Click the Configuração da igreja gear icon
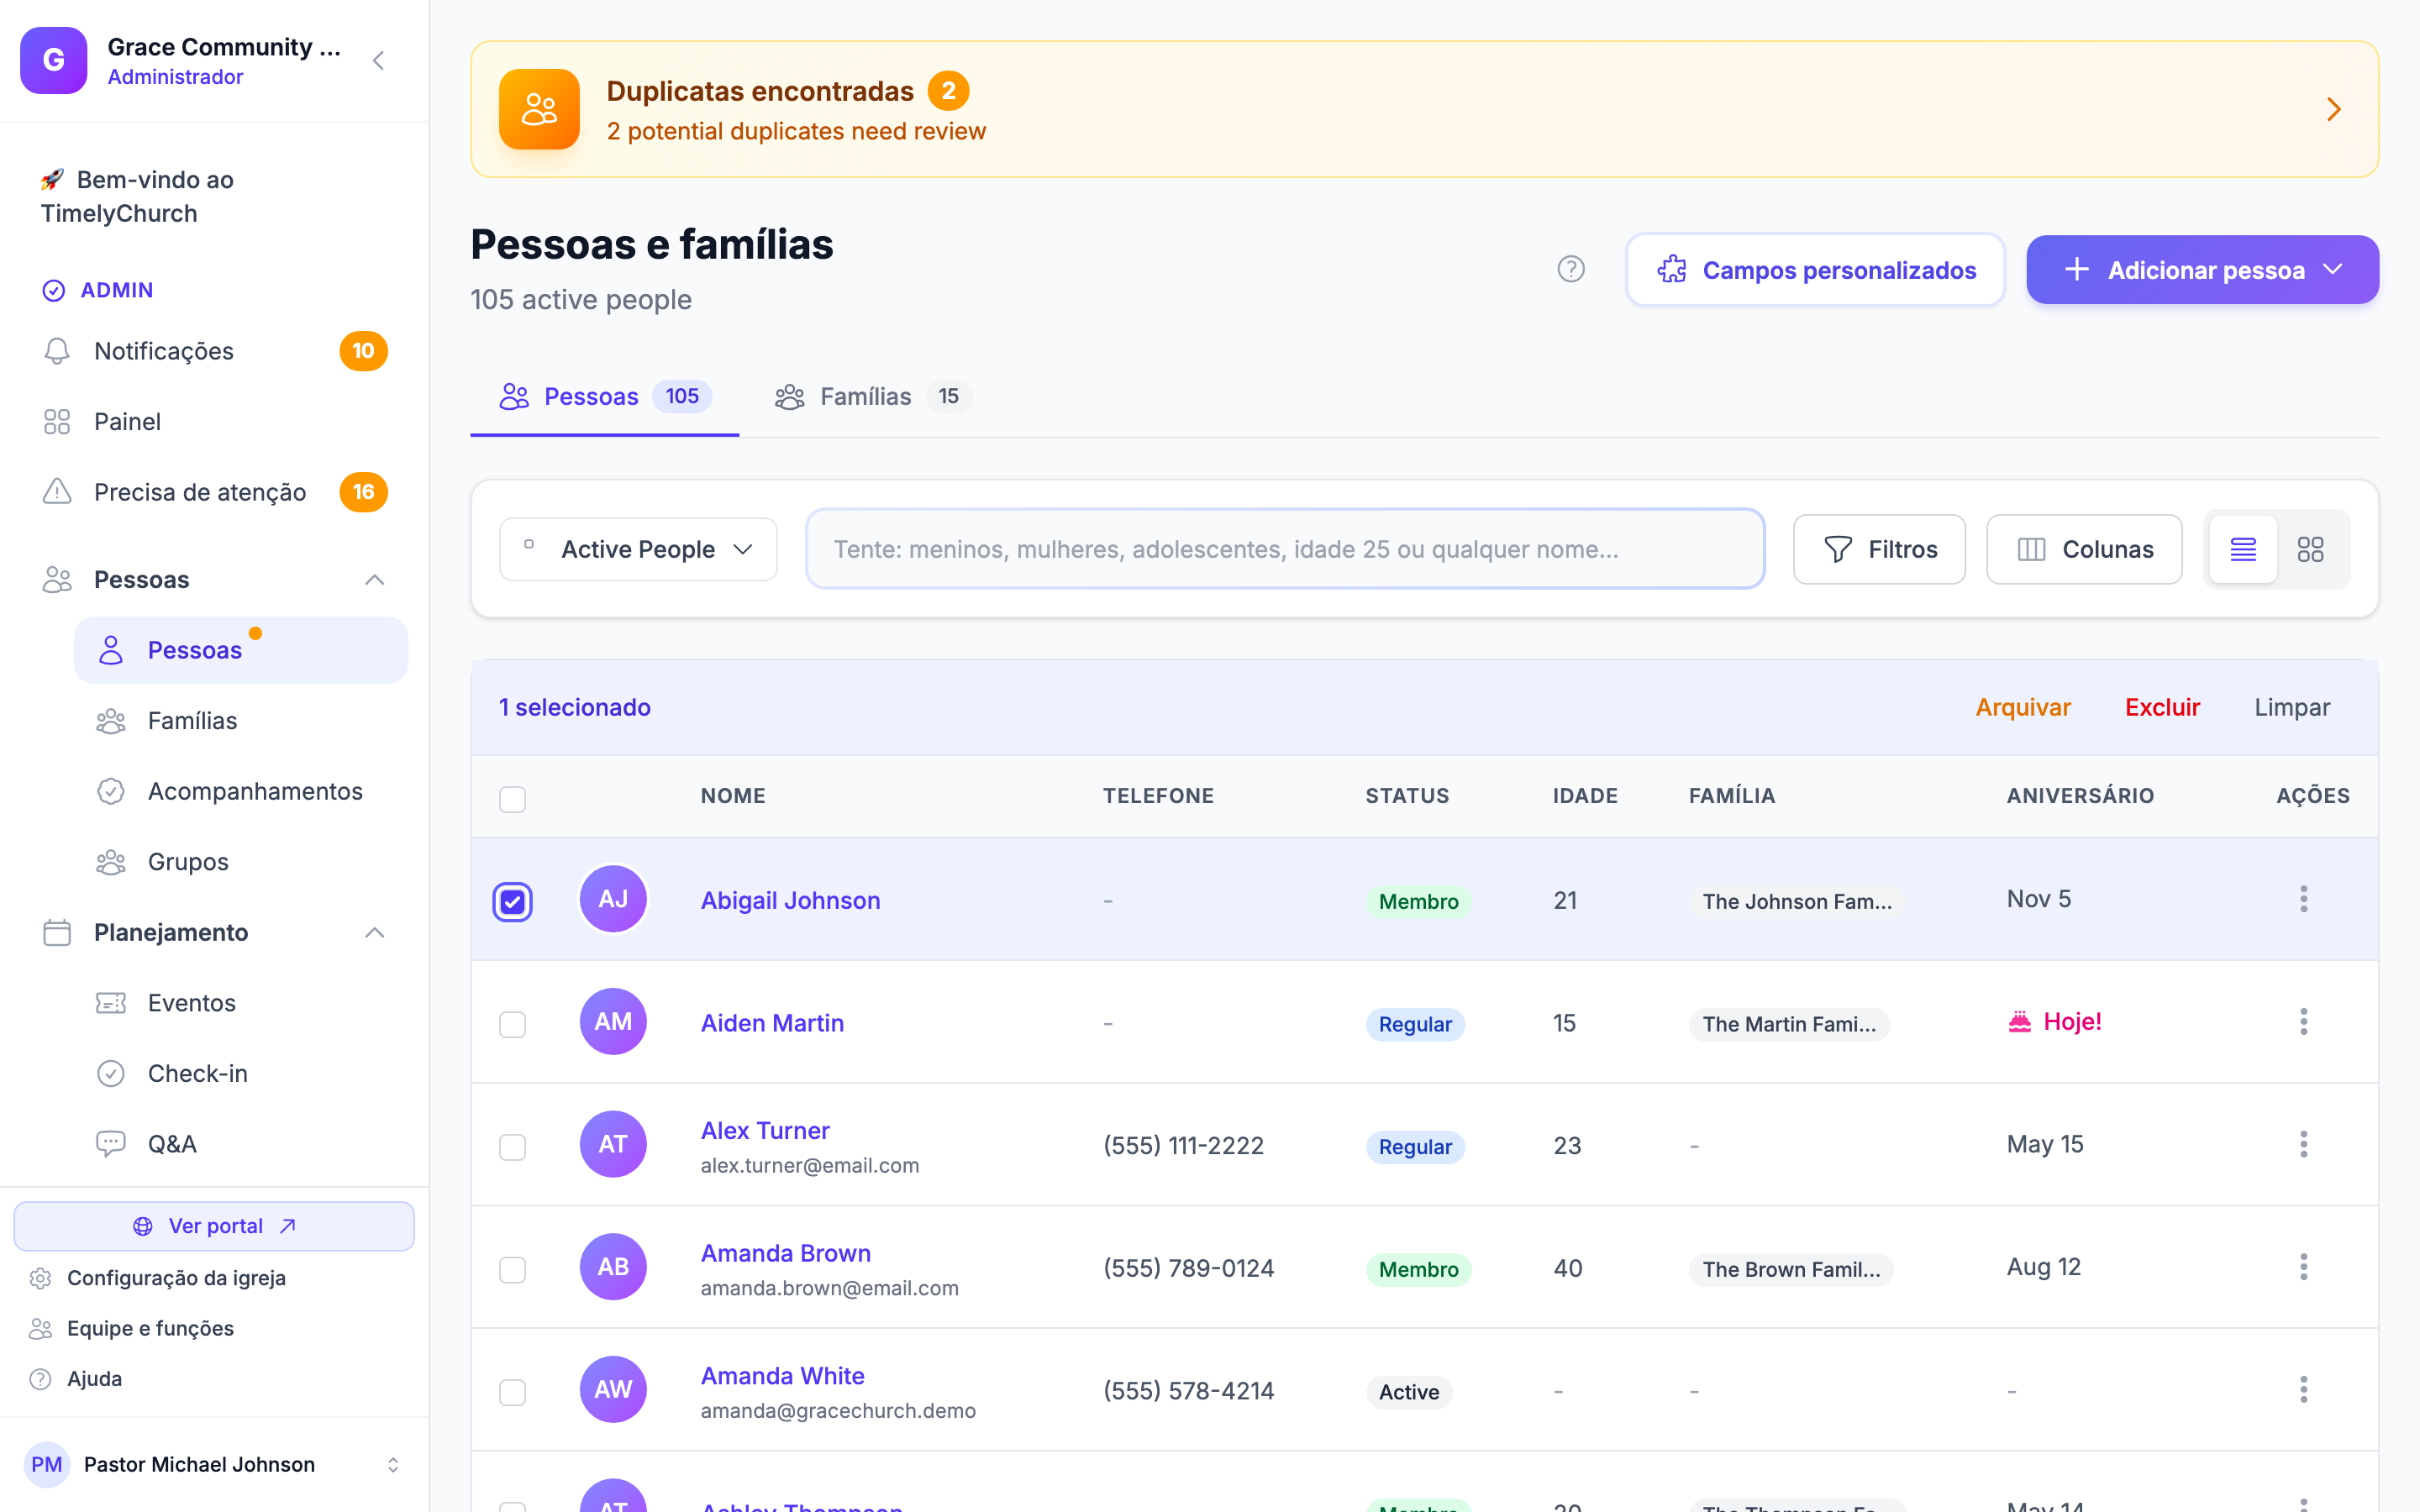 (x=40, y=1278)
